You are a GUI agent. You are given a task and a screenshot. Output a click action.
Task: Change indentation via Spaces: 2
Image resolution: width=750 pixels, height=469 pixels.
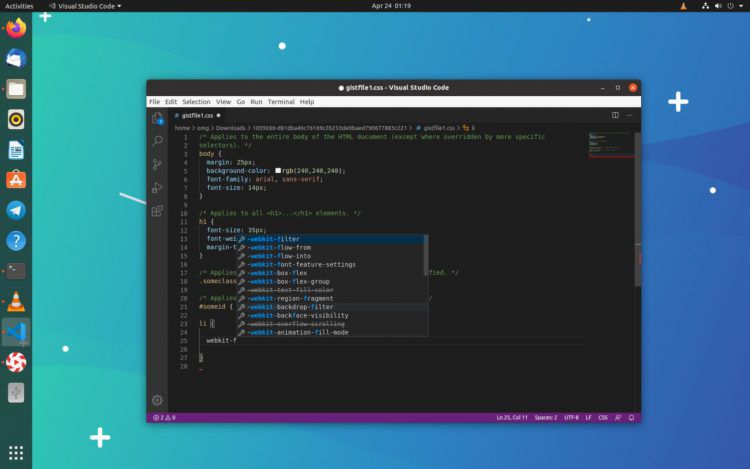pos(546,417)
